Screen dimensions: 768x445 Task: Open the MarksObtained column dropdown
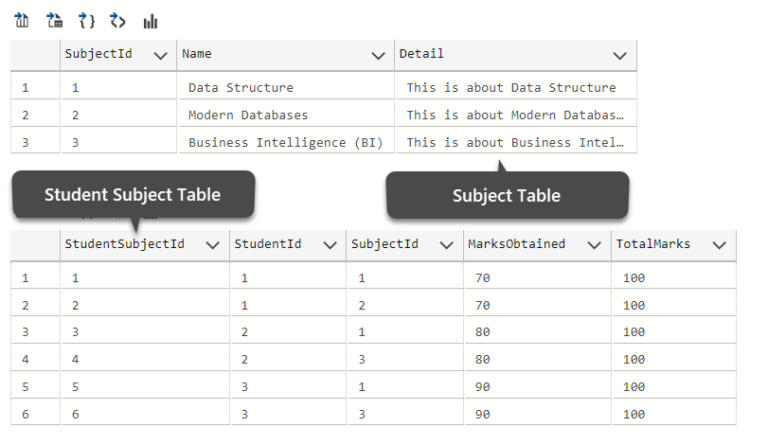pyautogui.click(x=594, y=245)
